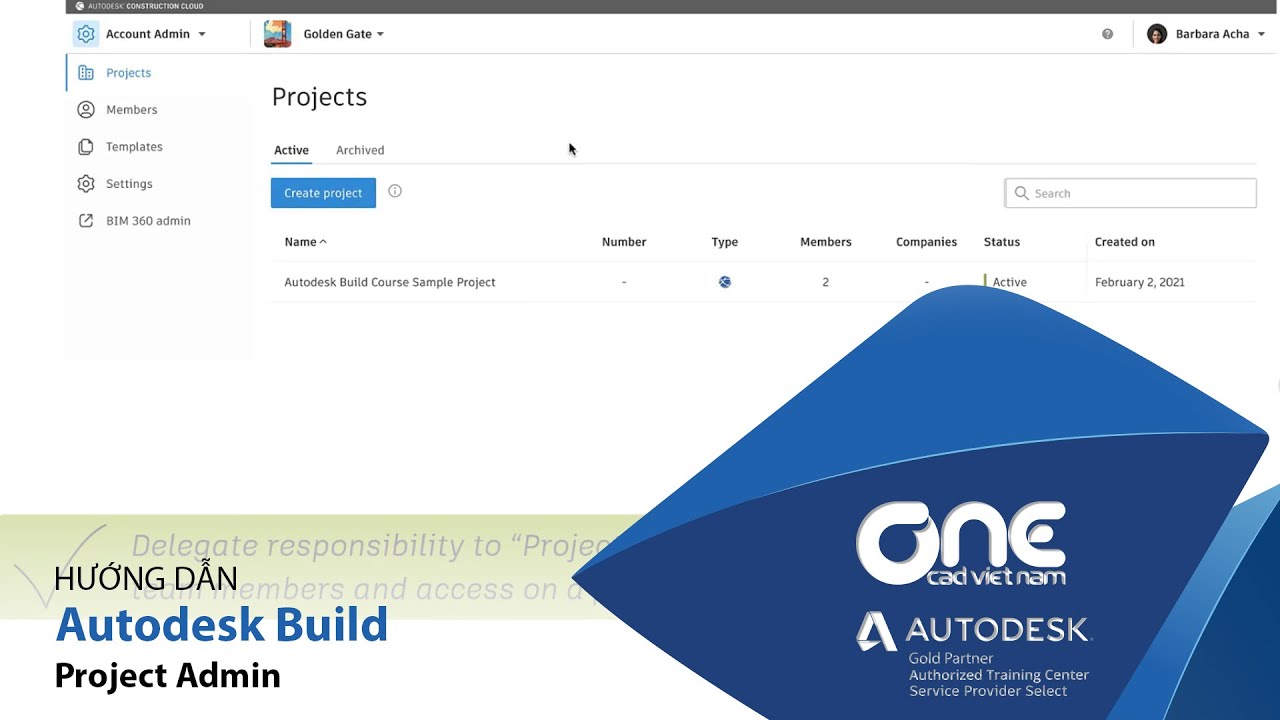Click the info icon beside Create project
The width and height of the screenshot is (1280, 720).
(395, 191)
